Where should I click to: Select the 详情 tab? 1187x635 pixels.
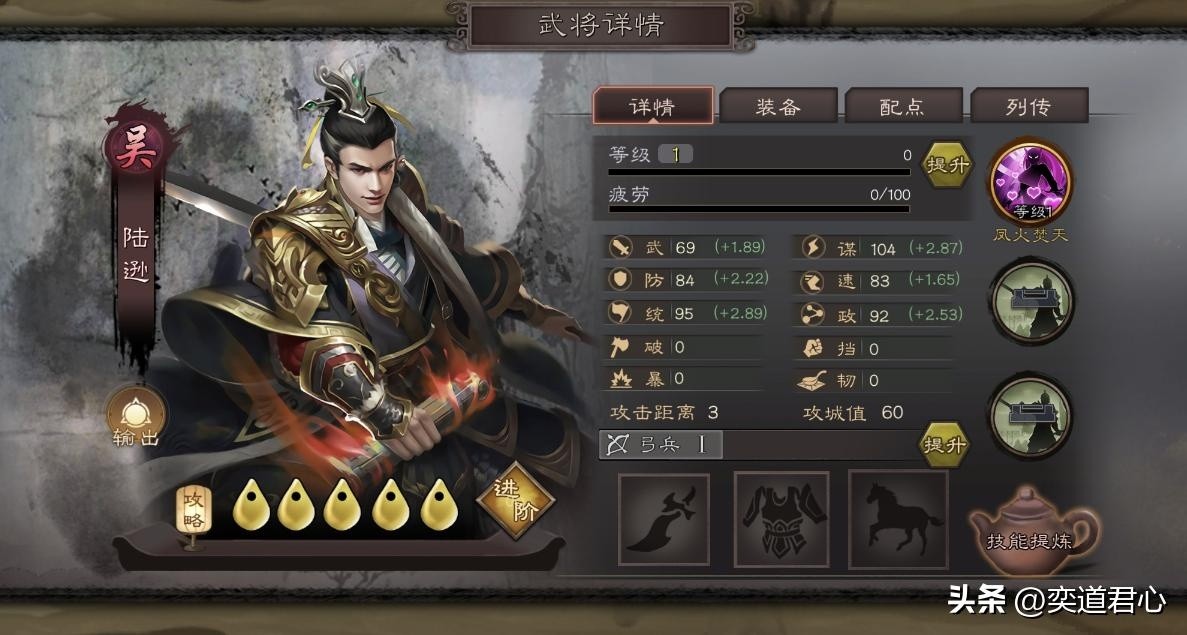[x=653, y=106]
